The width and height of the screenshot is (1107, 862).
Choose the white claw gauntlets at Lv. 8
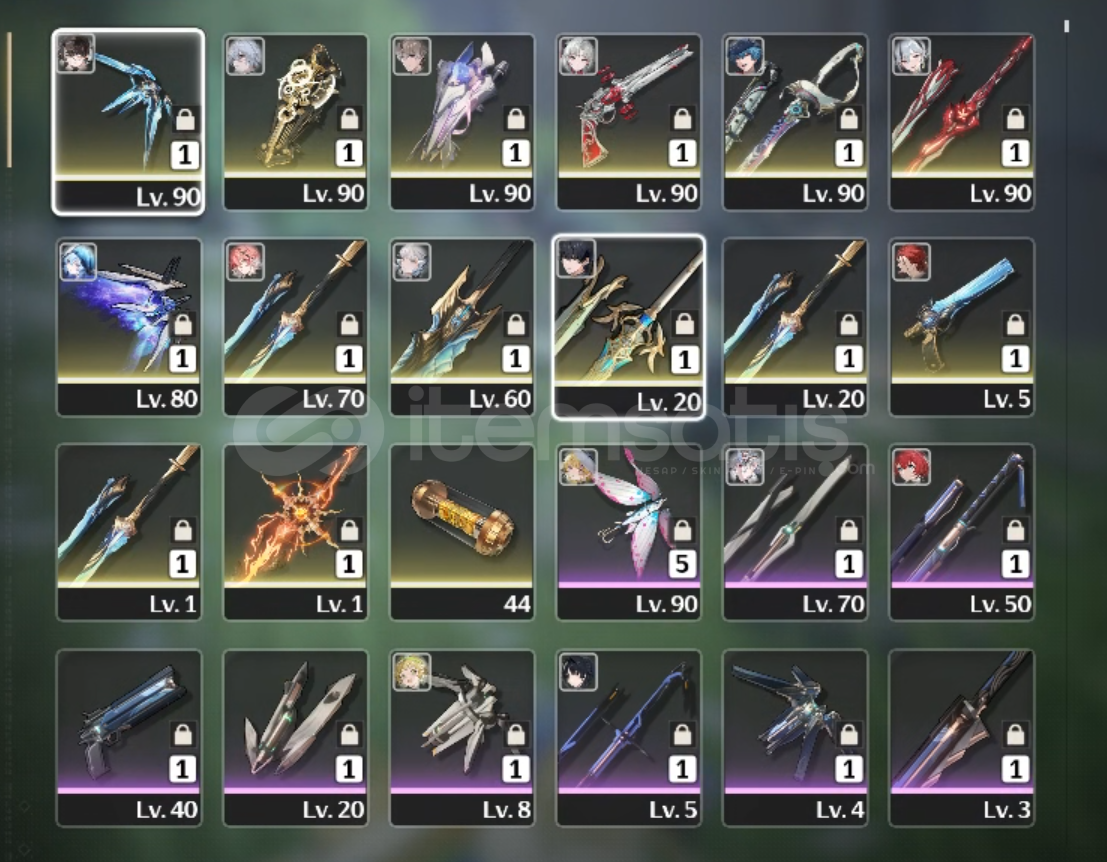coord(462,738)
